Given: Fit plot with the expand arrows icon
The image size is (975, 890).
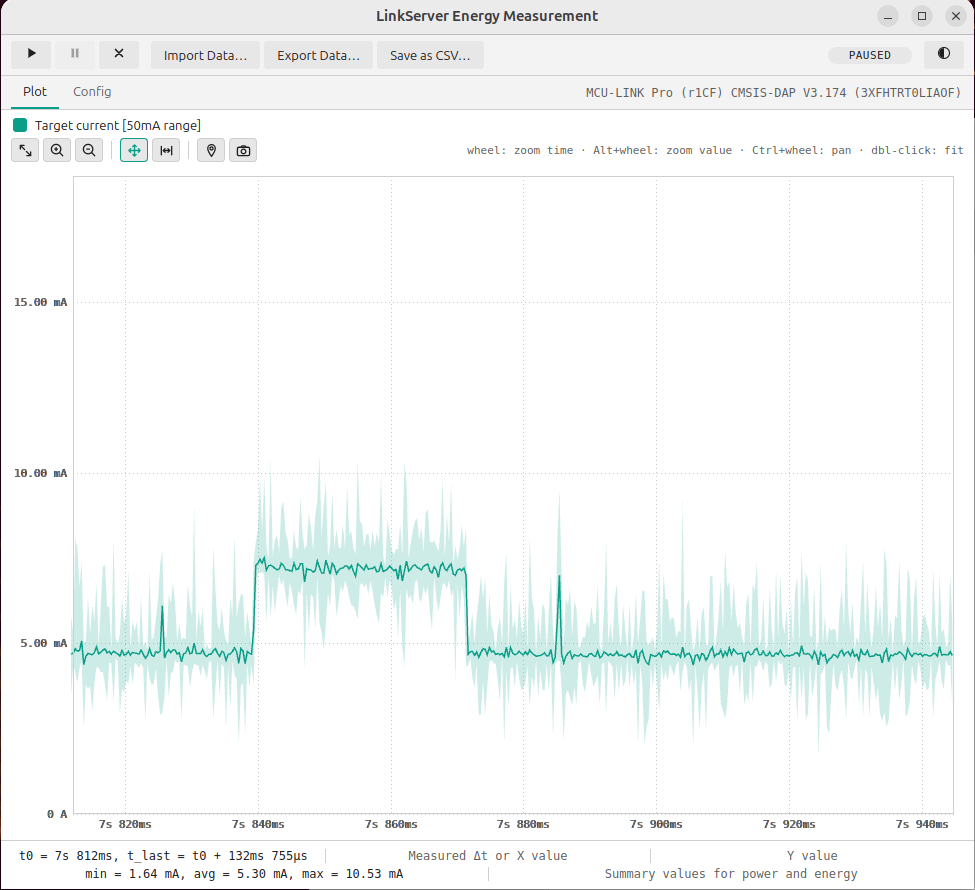Looking at the screenshot, I should (25, 151).
